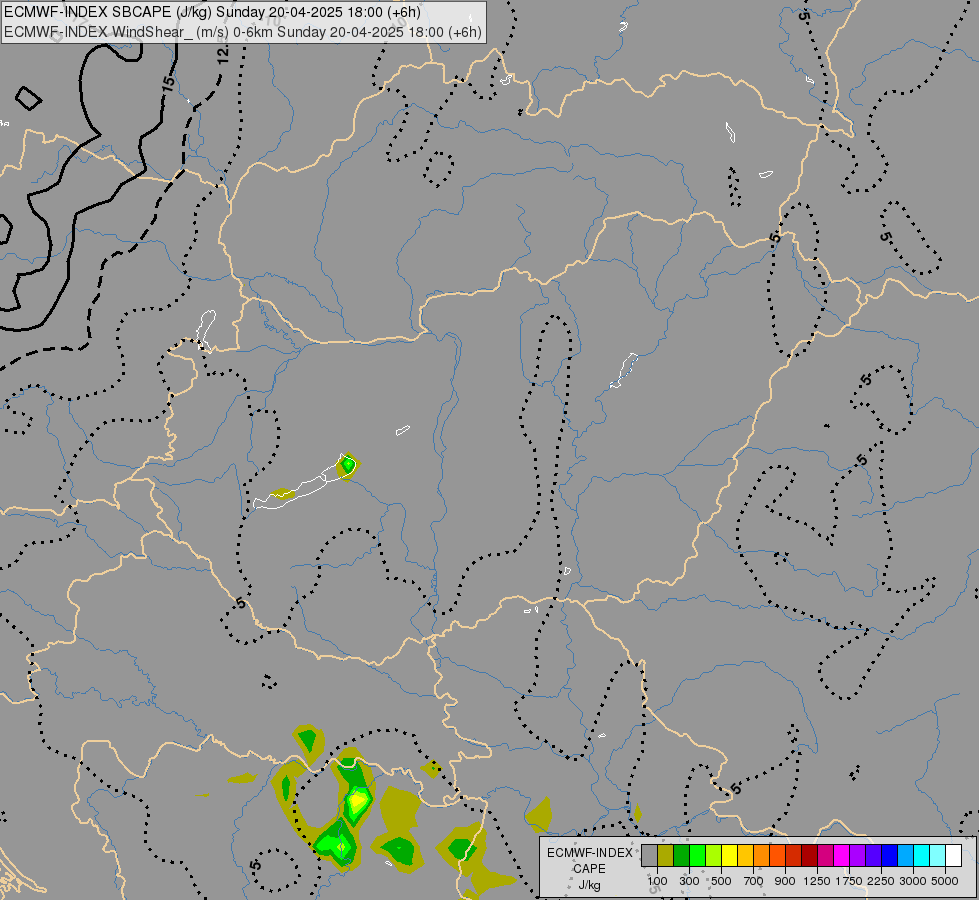The width and height of the screenshot is (979, 900).
Task: Click the 'ECMWF-INDEX WindShear_ (m/s) 0-6km' title line
Action: coord(242,32)
